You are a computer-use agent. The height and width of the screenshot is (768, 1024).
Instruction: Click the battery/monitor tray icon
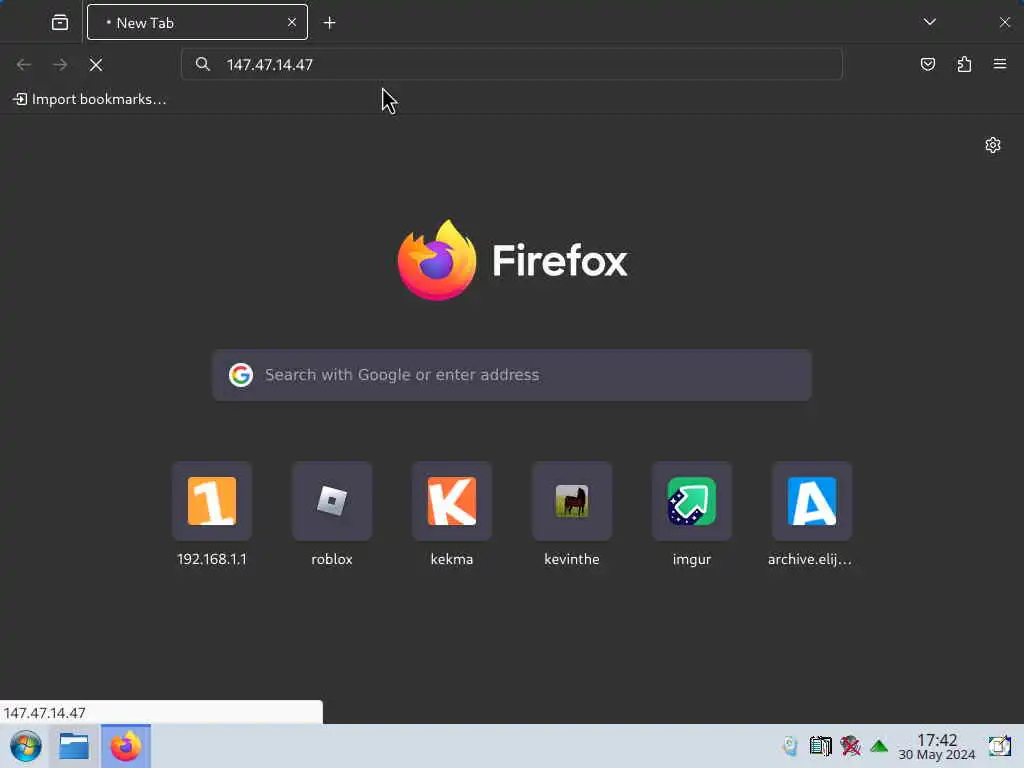coord(820,746)
